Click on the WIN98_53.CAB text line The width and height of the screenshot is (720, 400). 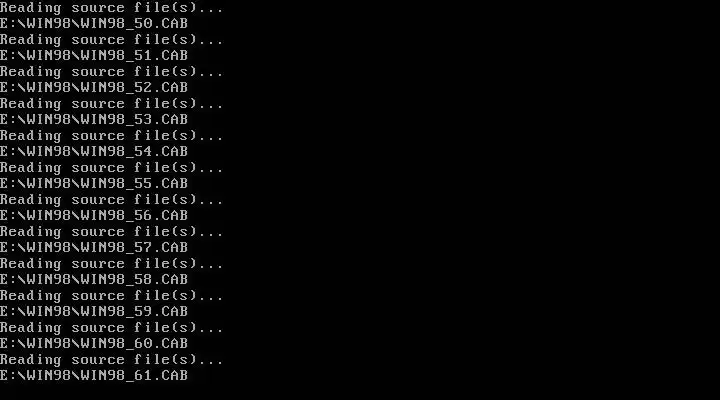(x=94, y=119)
